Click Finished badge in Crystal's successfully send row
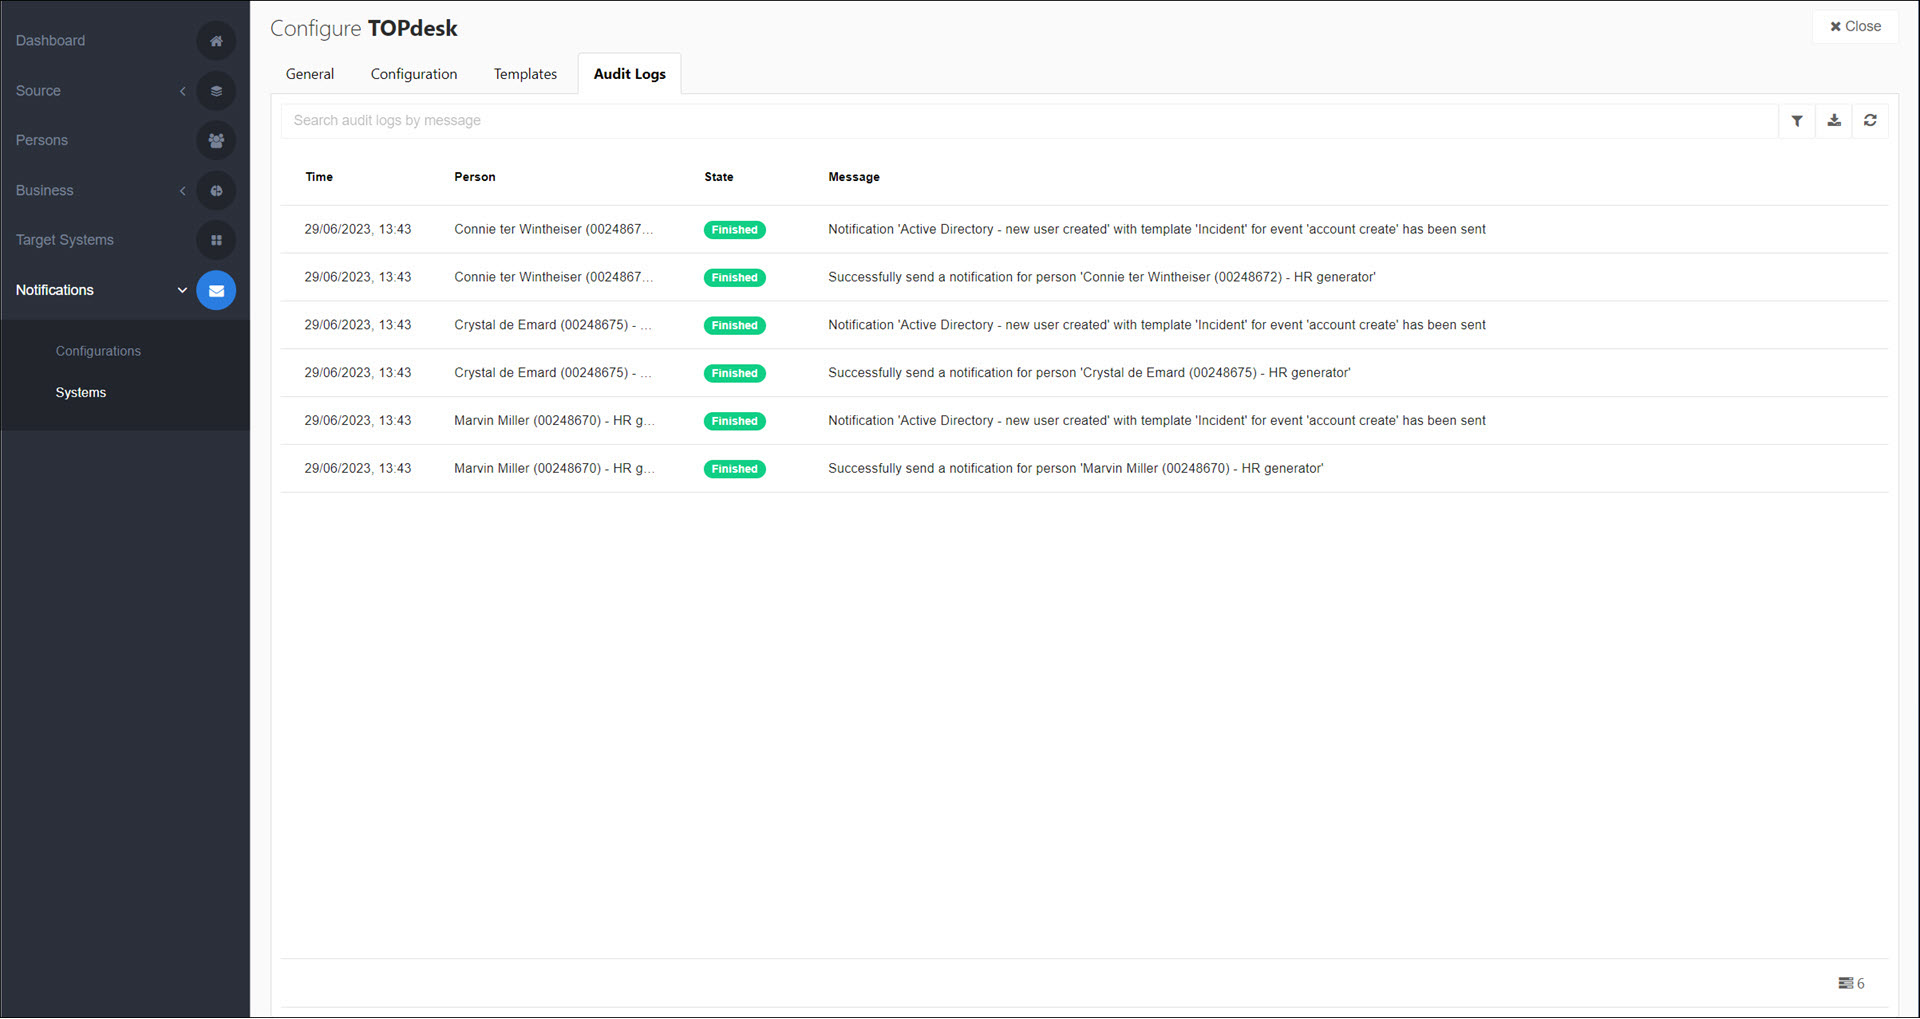Viewport: 1920px width, 1019px height. coord(735,374)
